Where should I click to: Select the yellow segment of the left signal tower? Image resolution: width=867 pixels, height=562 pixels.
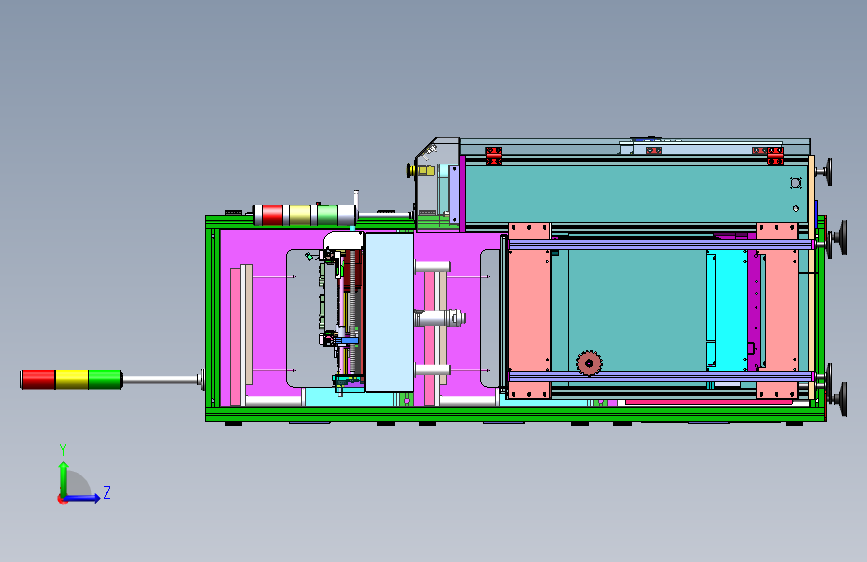click(x=72, y=379)
